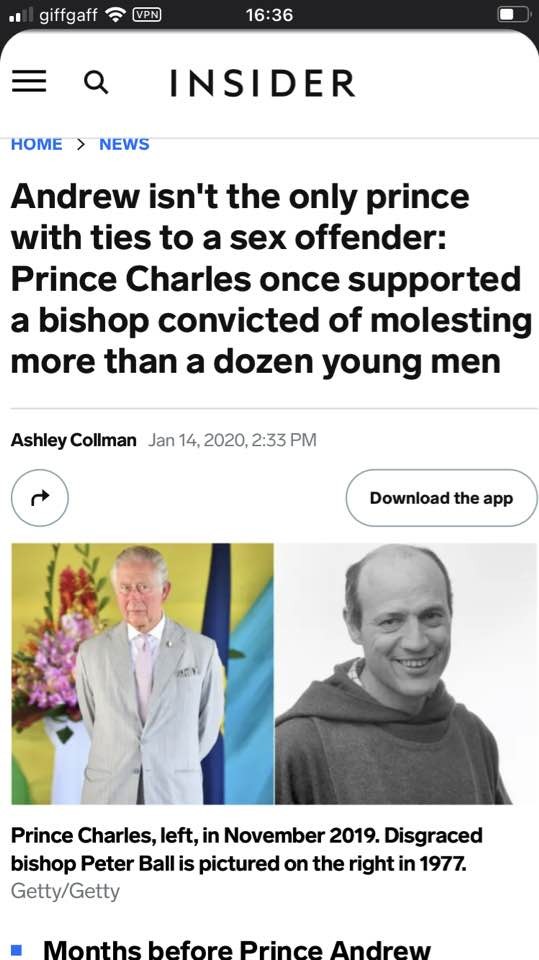This screenshot has width=539, height=960.
Task: Tap the blue bullet beside Months before Prince Andrew
Action: pyautogui.click(x=17, y=949)
